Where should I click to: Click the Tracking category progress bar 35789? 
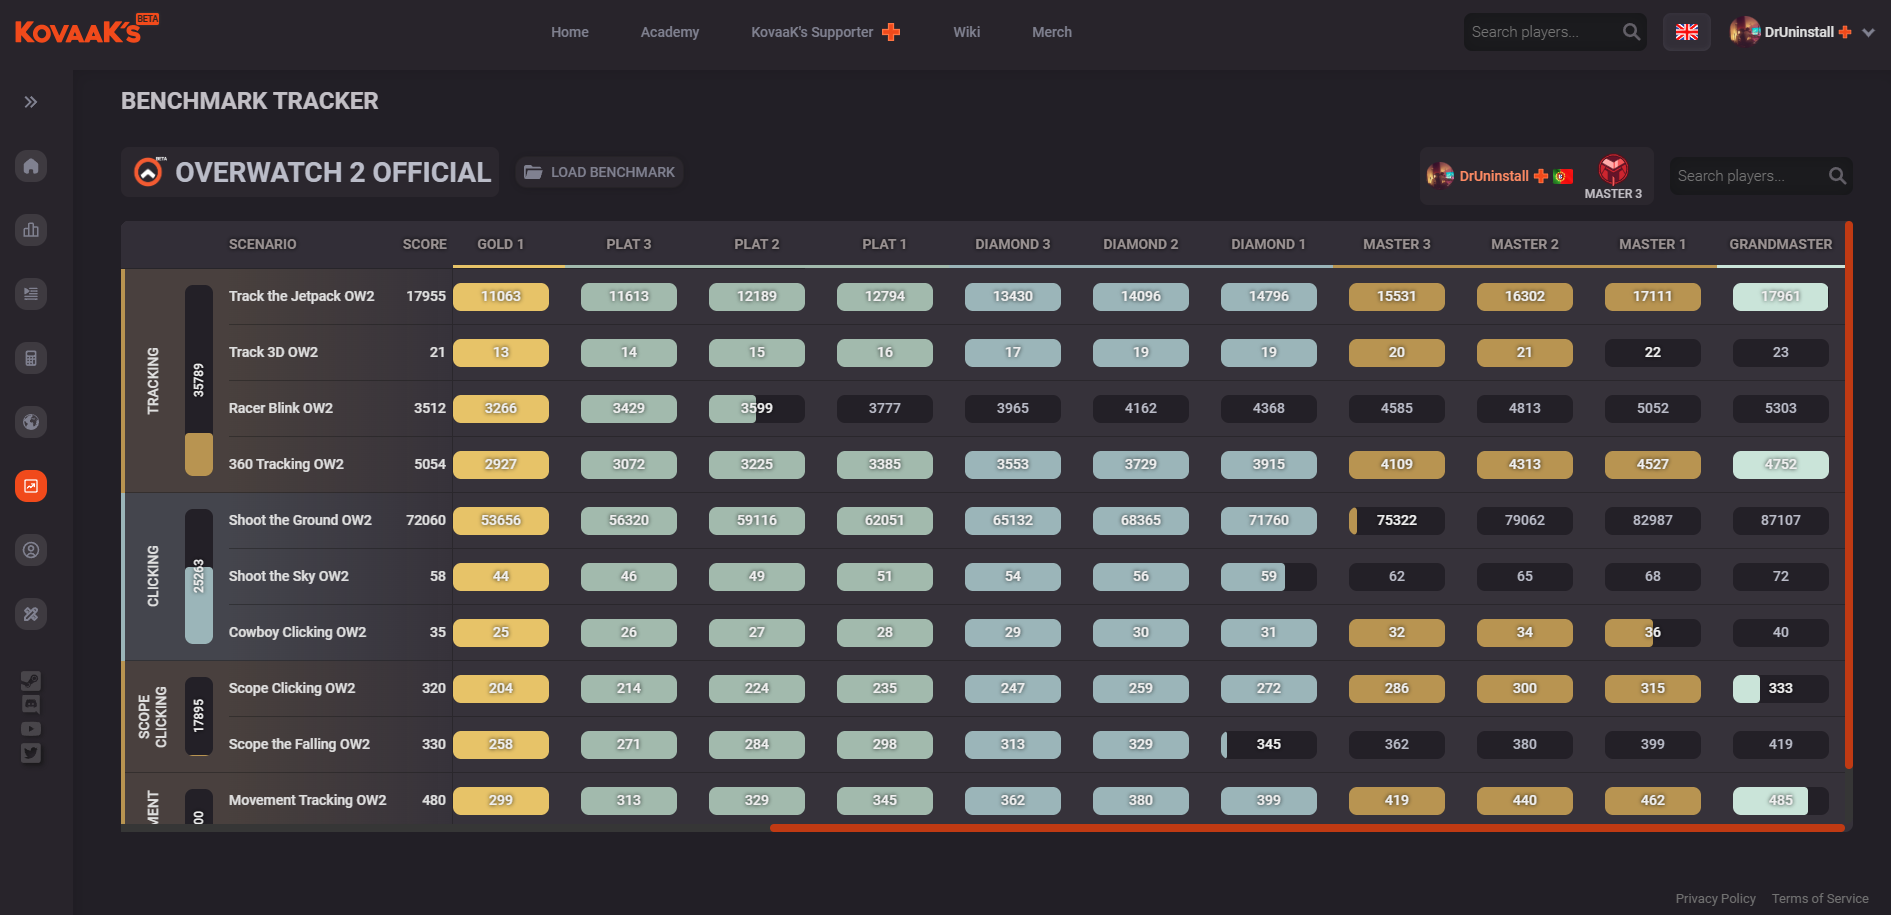199,380
